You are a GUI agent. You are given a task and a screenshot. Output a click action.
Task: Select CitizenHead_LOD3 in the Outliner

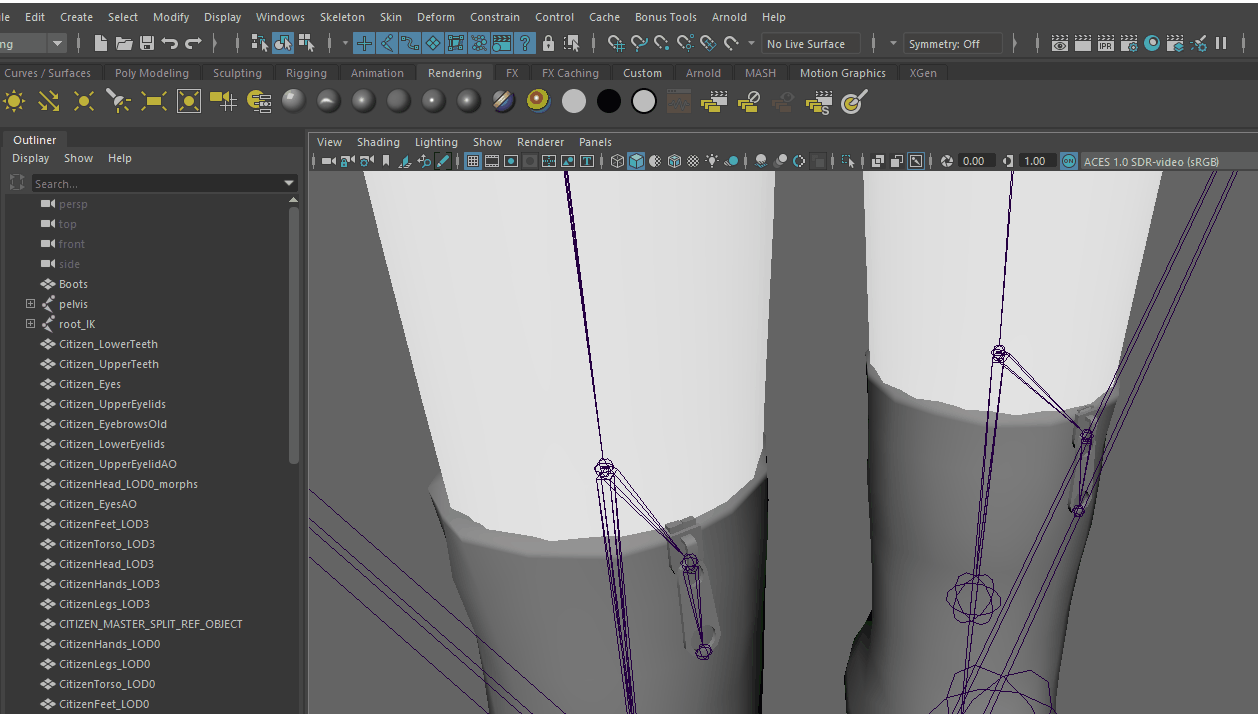106,564
